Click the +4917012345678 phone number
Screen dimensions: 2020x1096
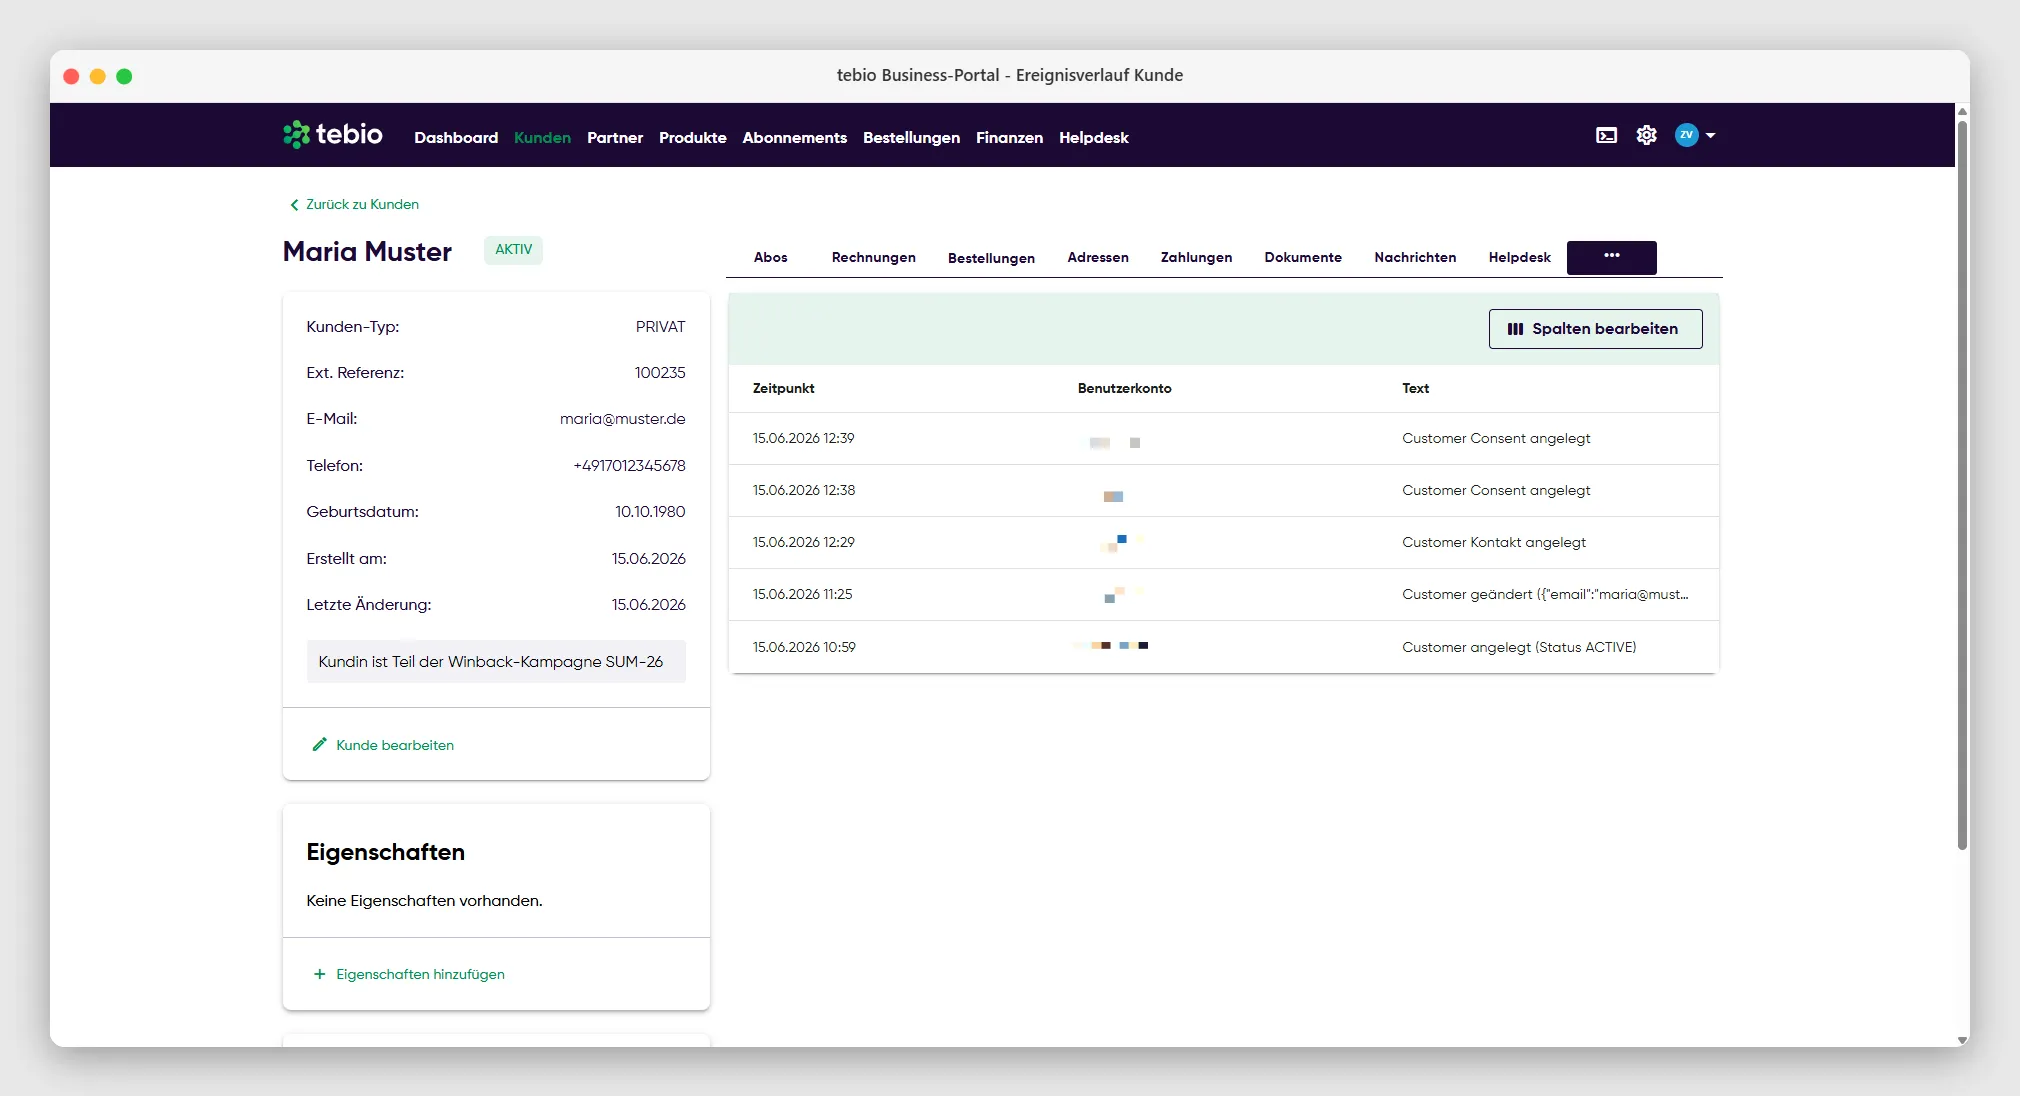[x=629, y=466]
